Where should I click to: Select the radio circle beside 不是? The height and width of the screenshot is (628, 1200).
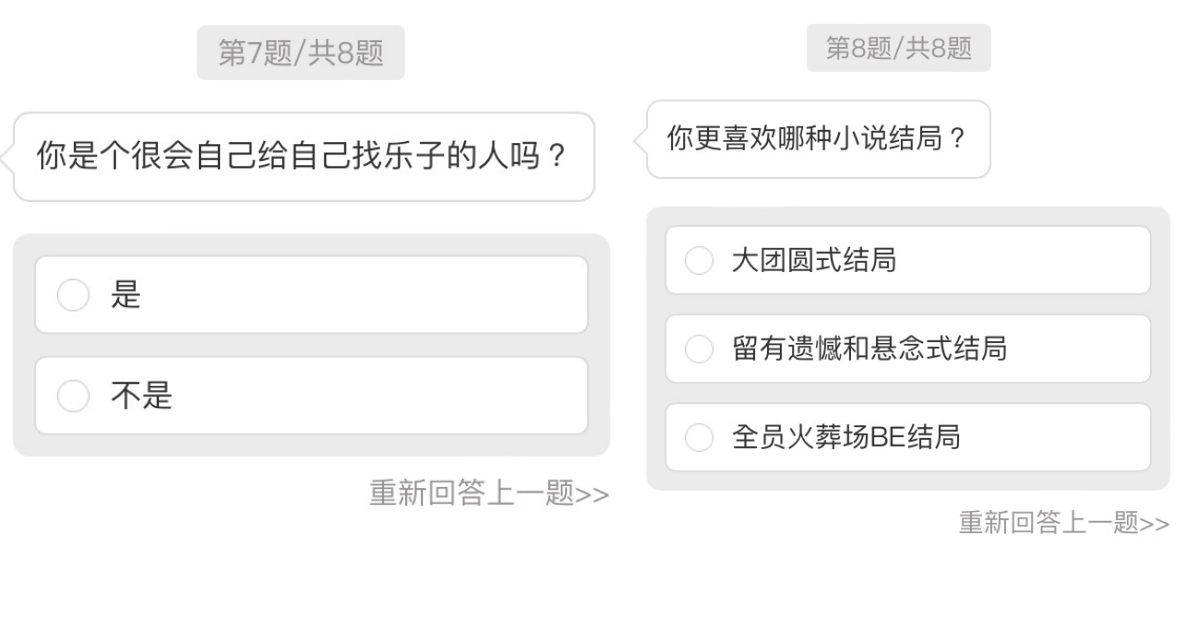(73, 396)
